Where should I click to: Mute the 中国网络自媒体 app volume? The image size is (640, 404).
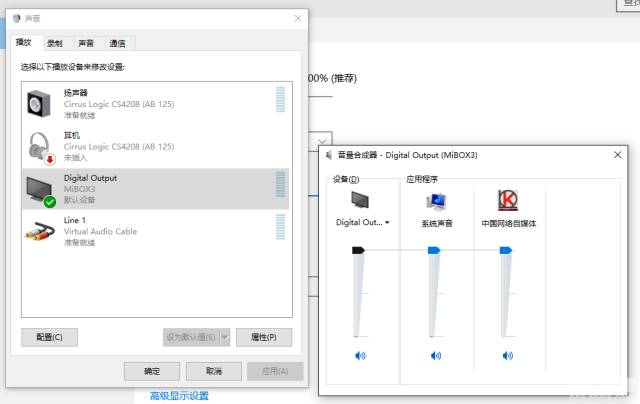[x=507, y=356]
